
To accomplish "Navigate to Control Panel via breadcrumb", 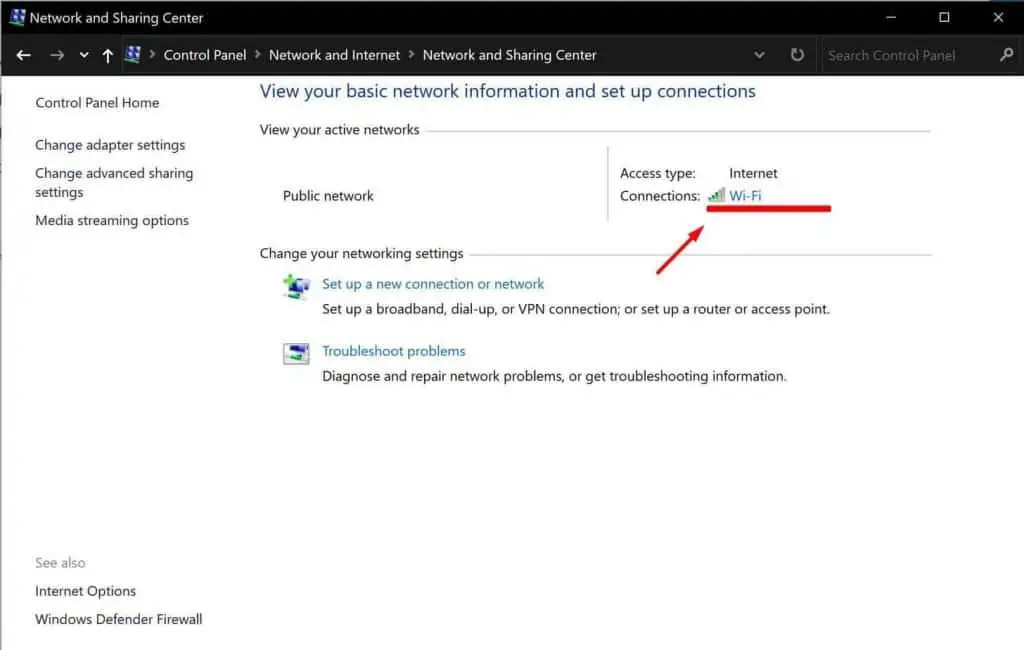I will tap(204, 55).
